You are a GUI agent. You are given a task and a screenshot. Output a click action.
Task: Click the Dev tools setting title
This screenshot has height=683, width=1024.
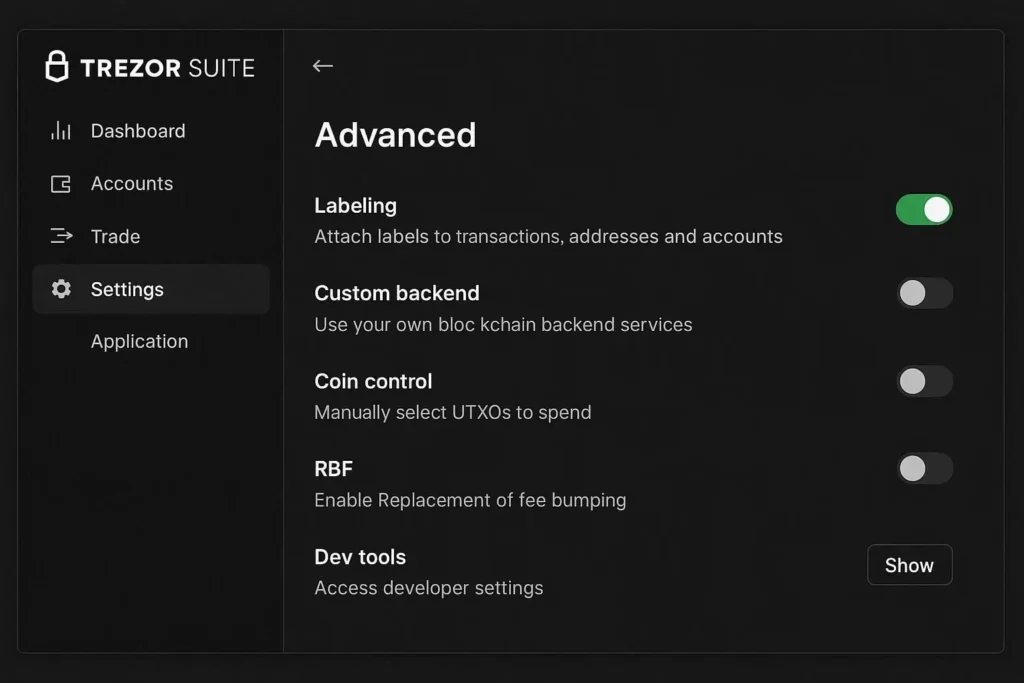[360, 557]
